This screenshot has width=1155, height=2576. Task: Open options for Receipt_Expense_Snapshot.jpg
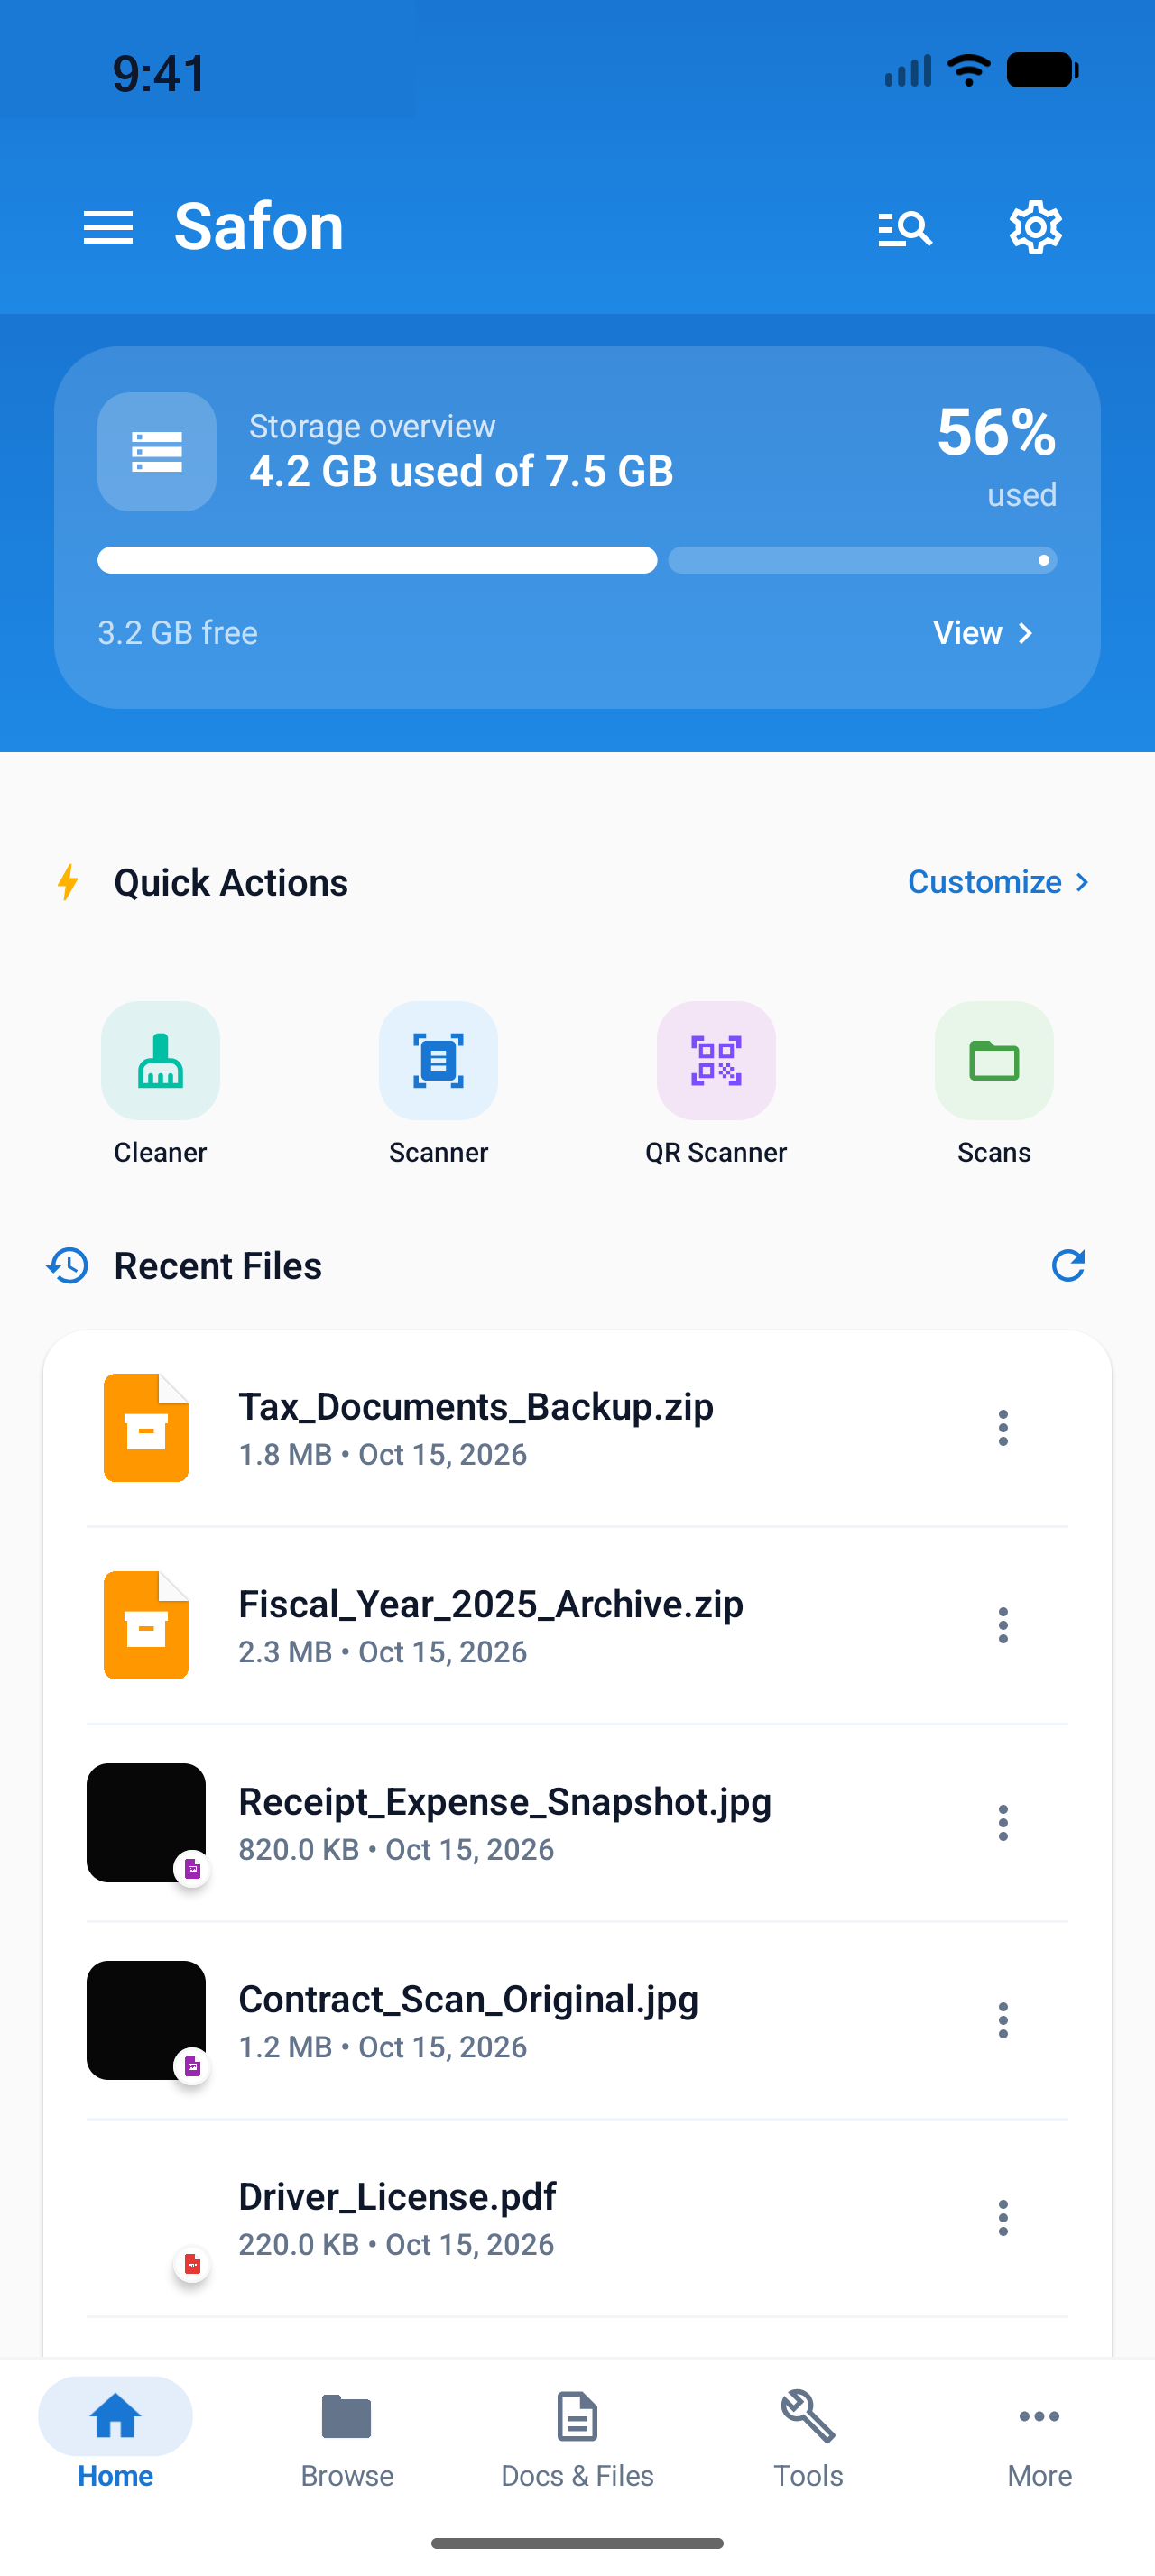[x=1003, y=1823]
